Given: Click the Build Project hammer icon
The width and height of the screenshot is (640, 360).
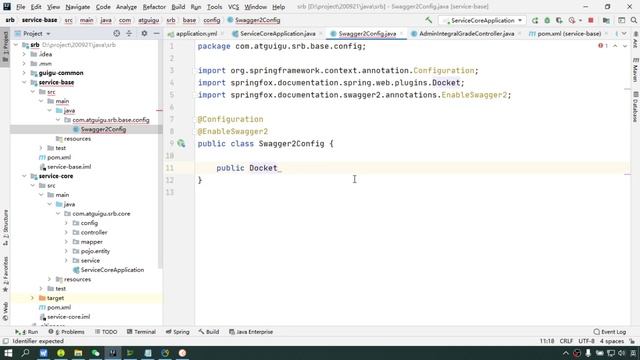Looking at the screenshot, I should [429, 20].
